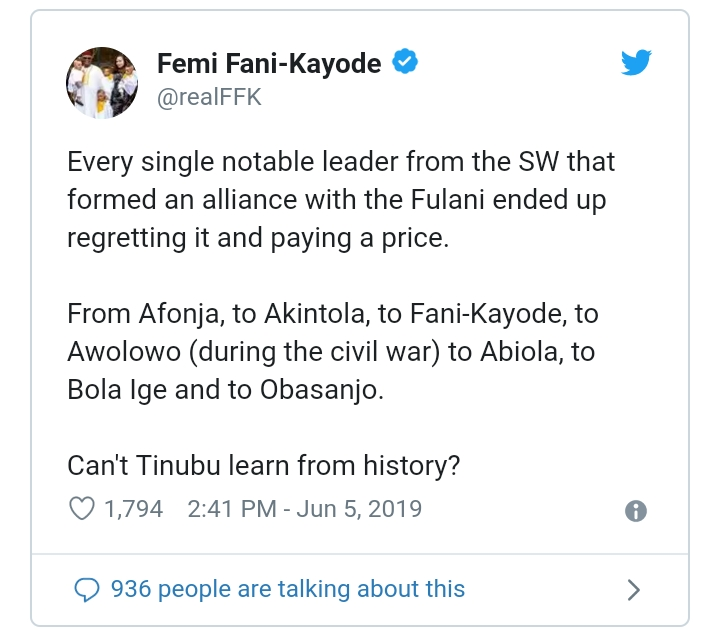
Task: Click the speech bubble reply icon
Action: [x=89, y=589]
